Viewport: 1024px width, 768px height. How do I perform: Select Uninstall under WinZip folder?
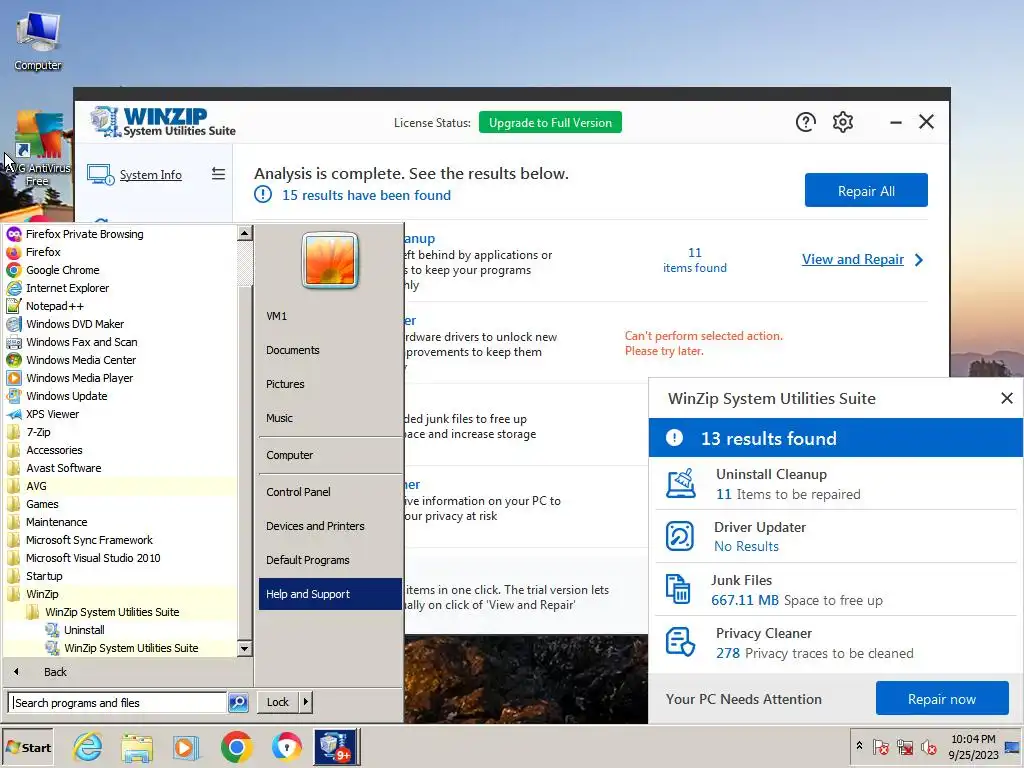coord(84,630)
